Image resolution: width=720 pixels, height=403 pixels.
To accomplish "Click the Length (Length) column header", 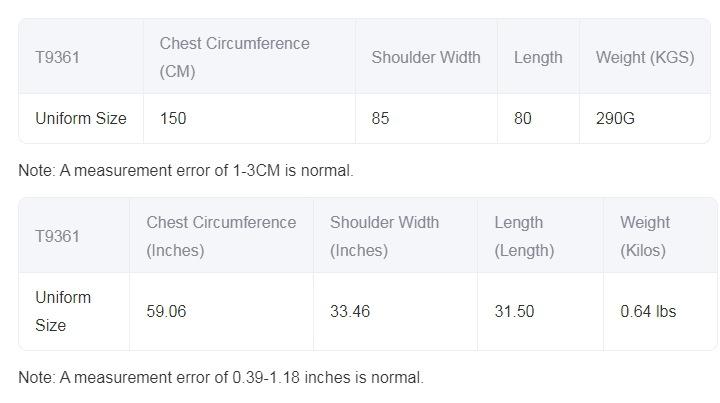I will tap(524, 236).
